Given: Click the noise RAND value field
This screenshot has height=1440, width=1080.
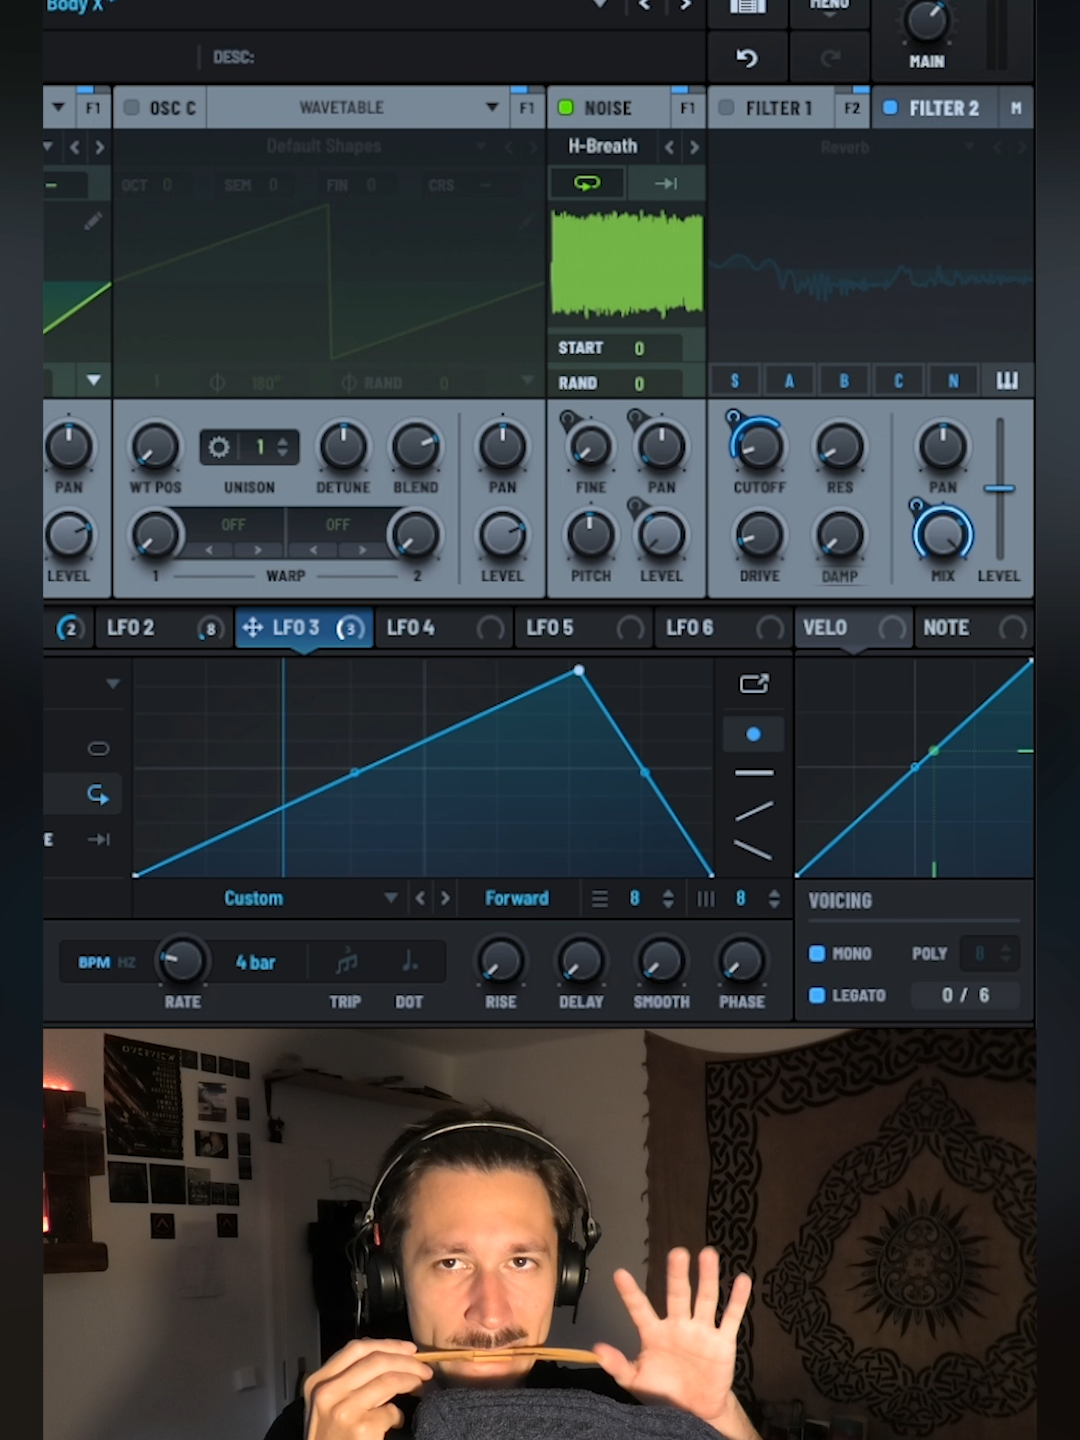Looking at the screenshot, I should pyautogui.click(x=639, y=383).
